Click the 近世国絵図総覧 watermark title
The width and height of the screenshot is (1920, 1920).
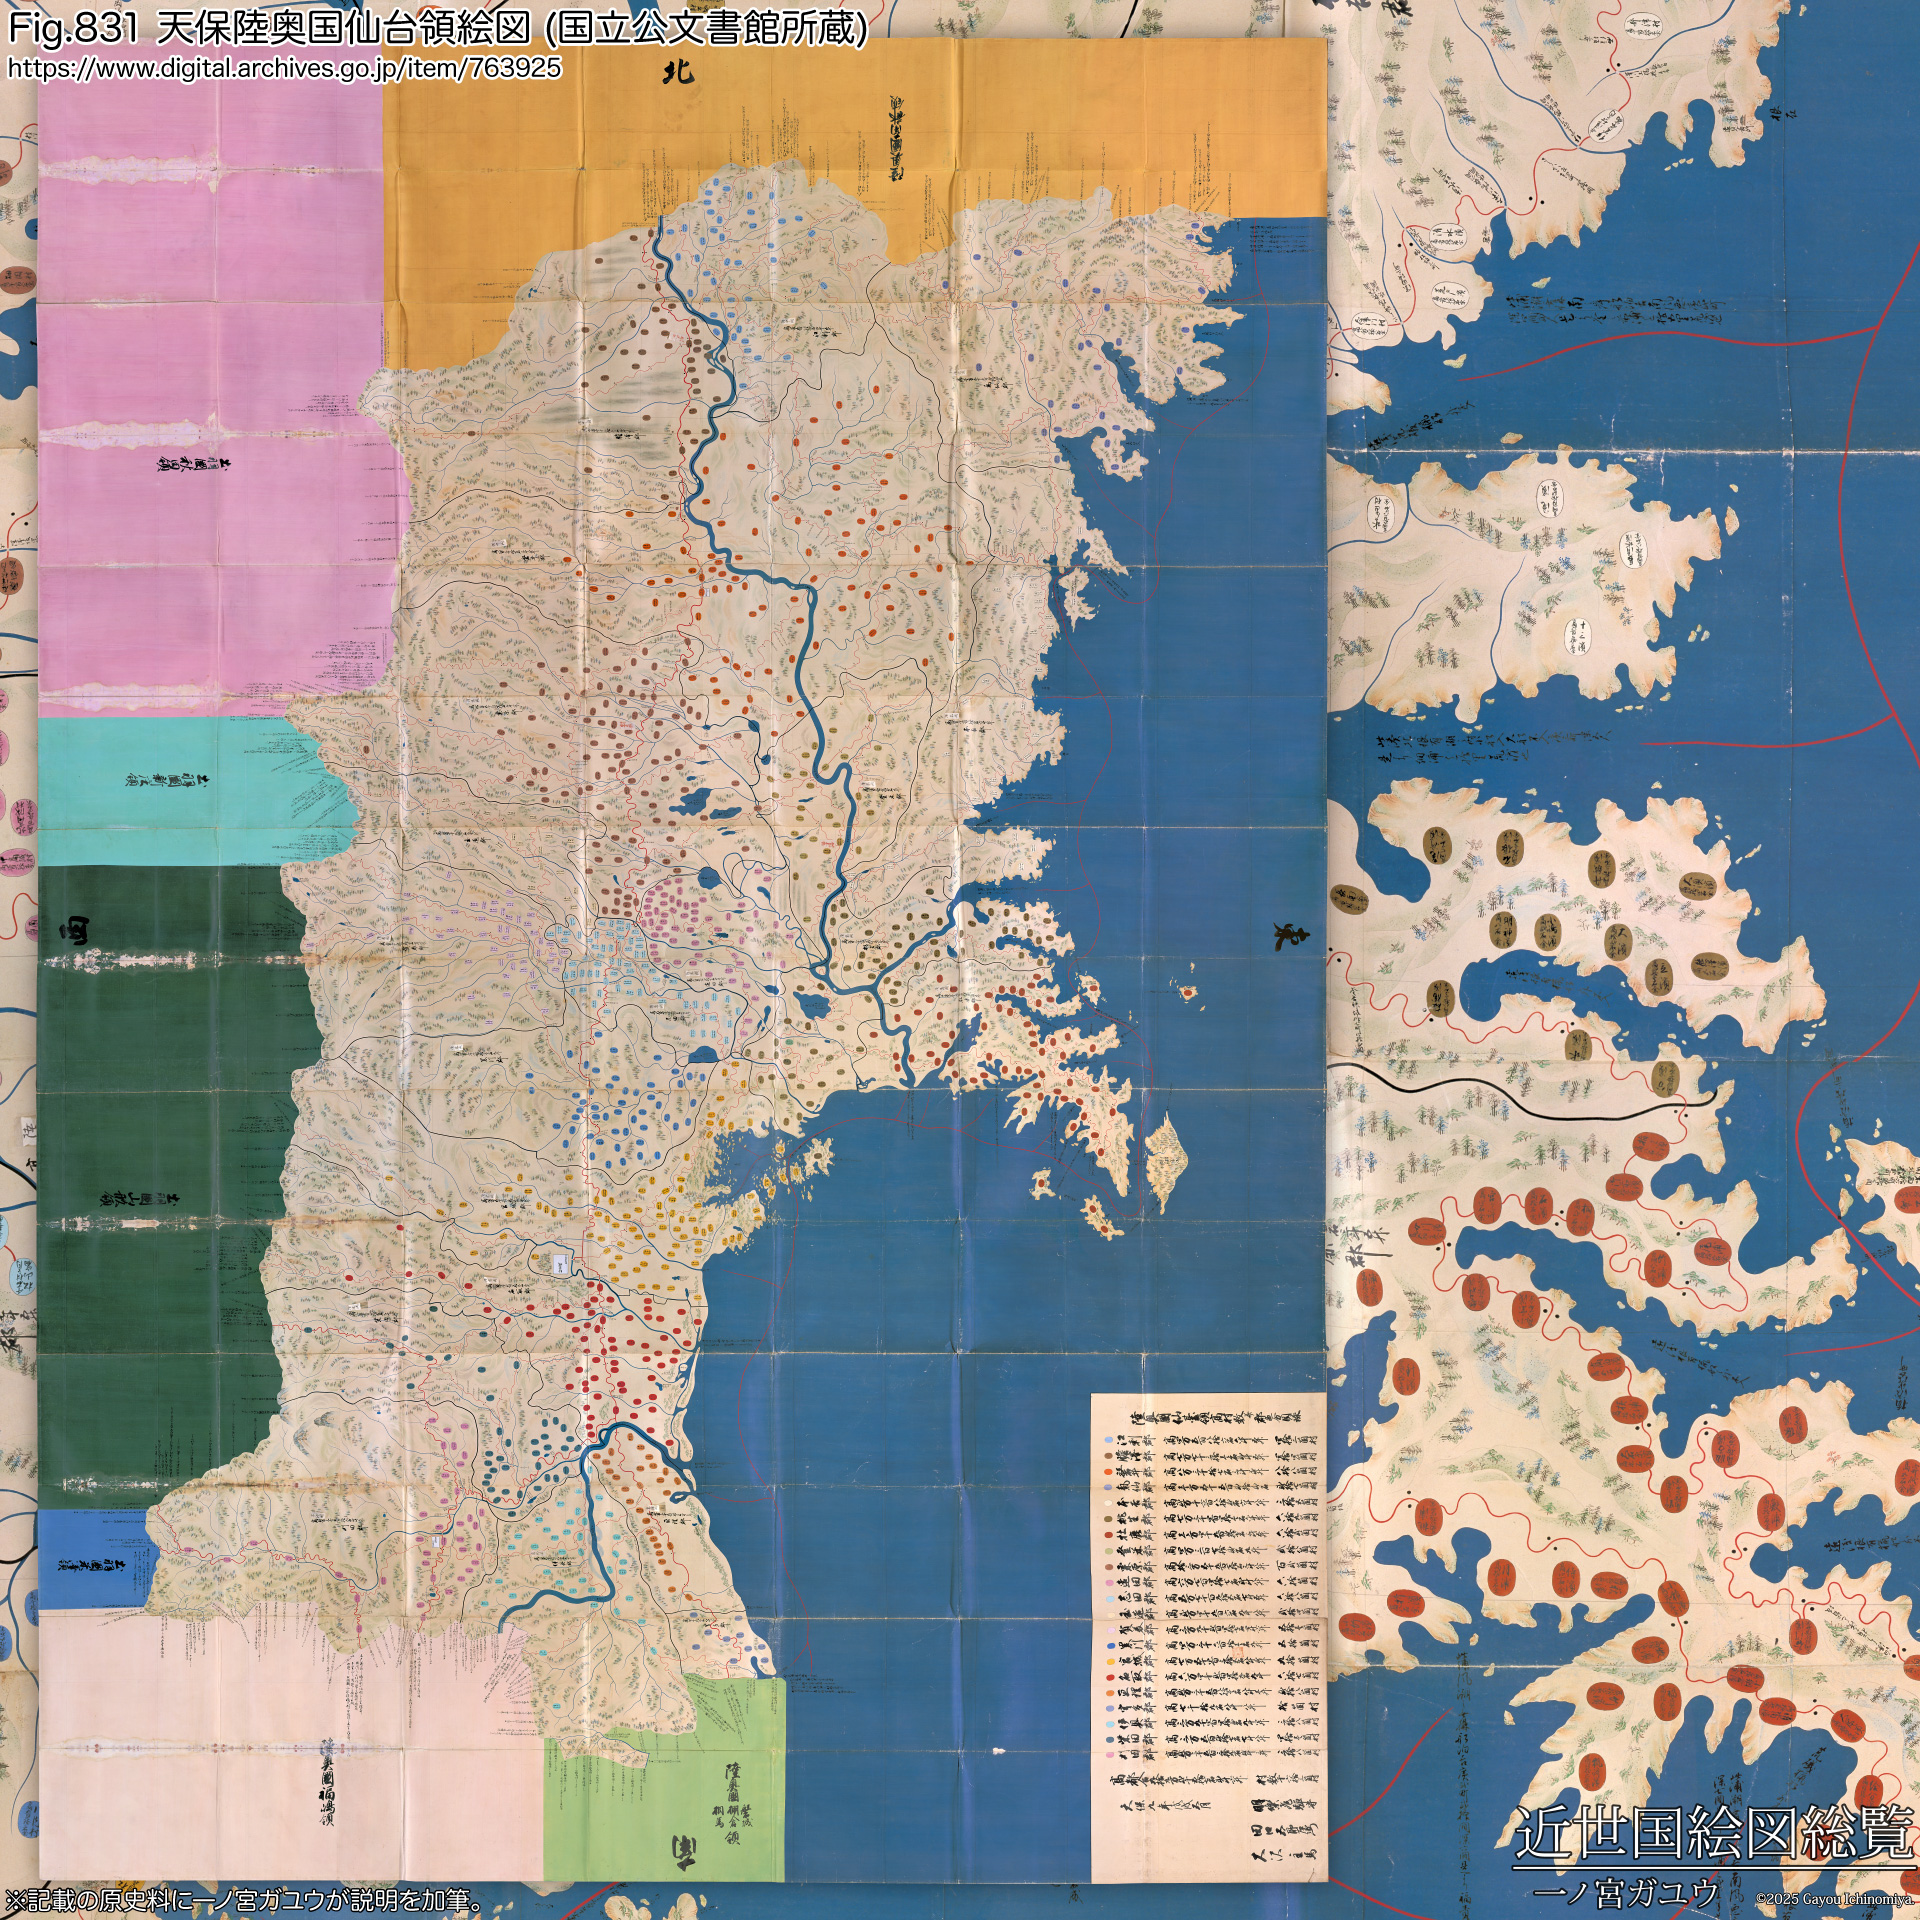click(x=1712, y=1833)
